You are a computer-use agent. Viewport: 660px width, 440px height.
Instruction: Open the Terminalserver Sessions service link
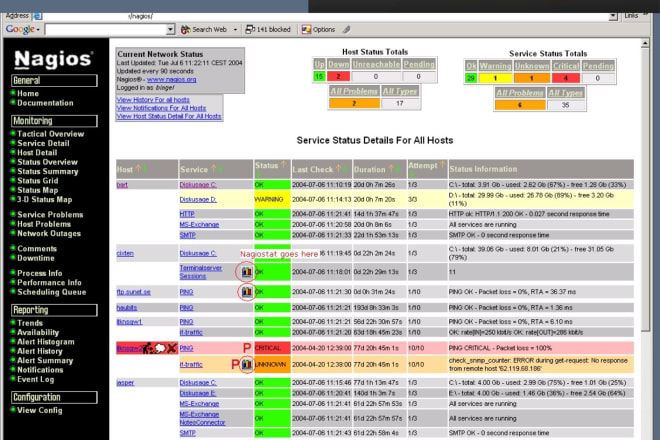tap(201, 272)
